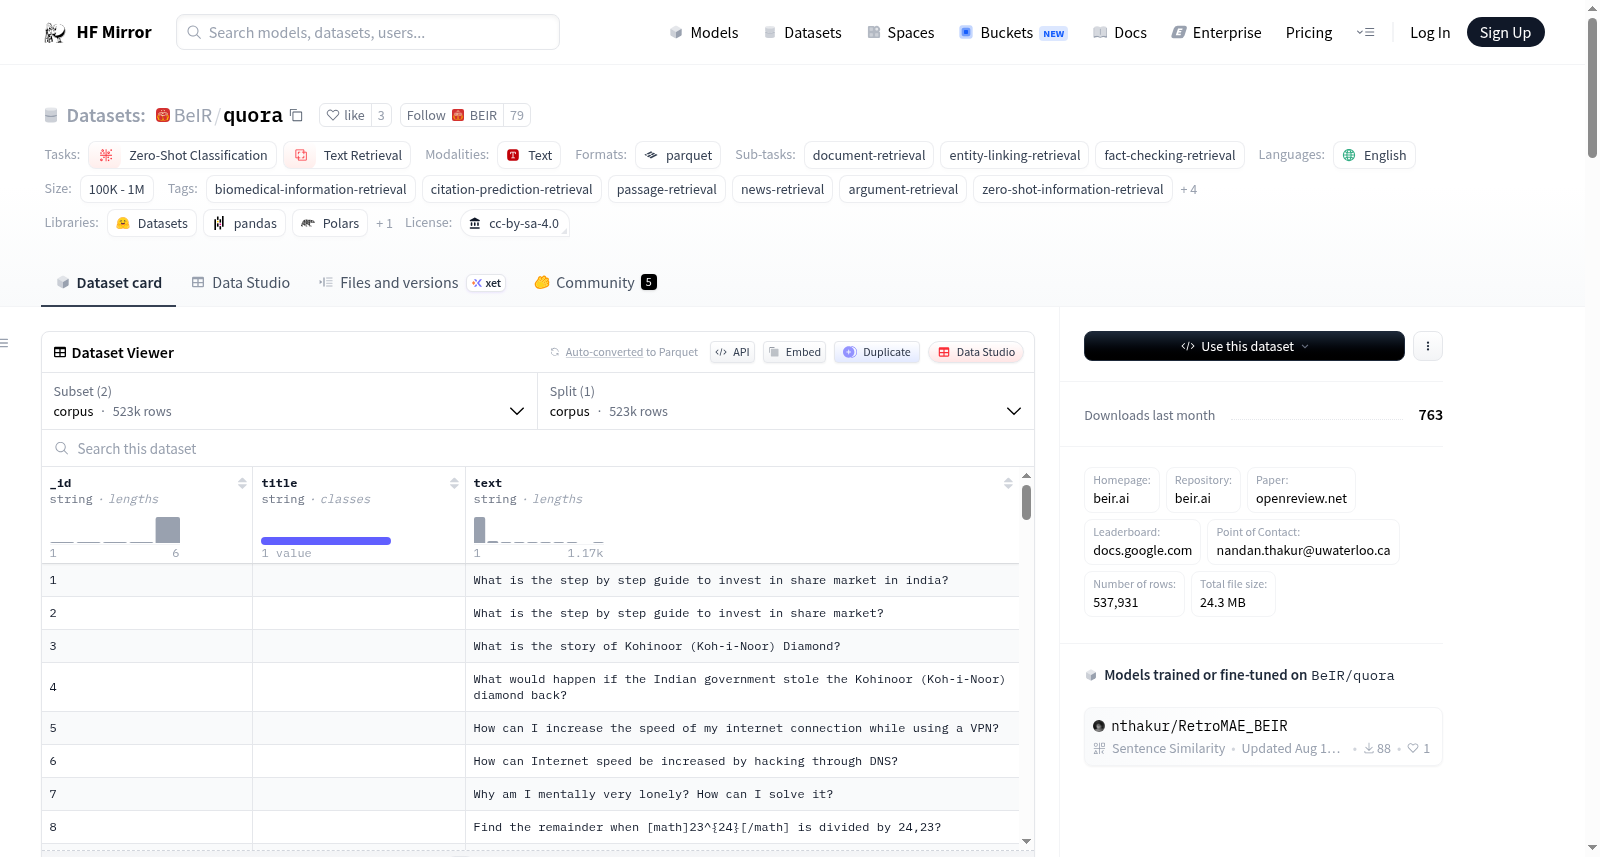Expand the Split corpus selector
This screenshot has width=1600, height=857.
pyautogui.click(x=786, y=402)
